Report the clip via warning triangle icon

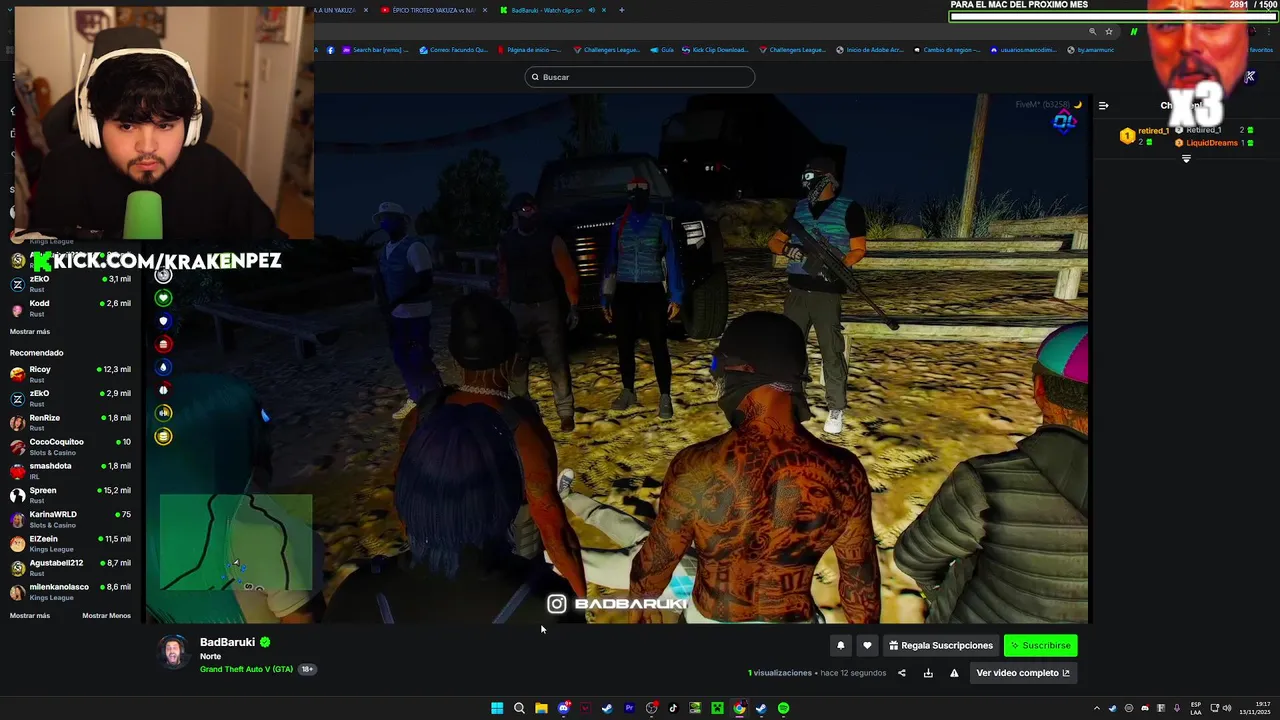(x=954, y=673)
